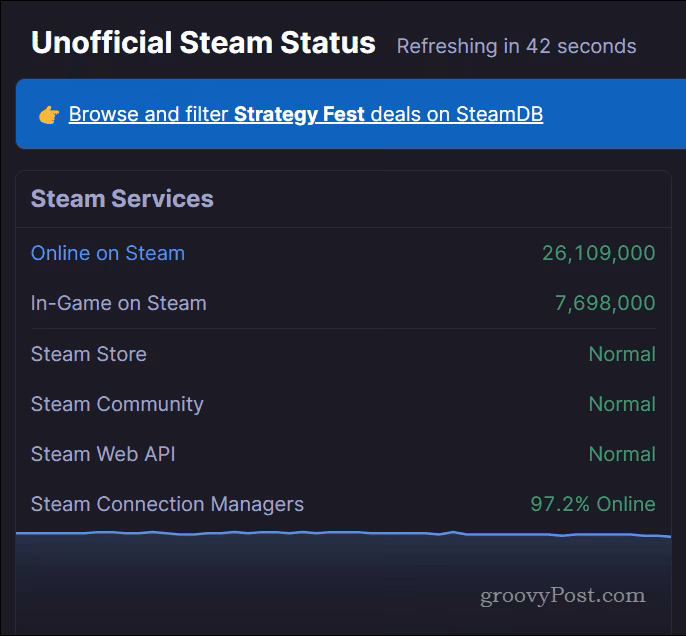Viewport: 686px width, 636px height.
Task: Select the Steam Web API label
Action: coord(103,454)
